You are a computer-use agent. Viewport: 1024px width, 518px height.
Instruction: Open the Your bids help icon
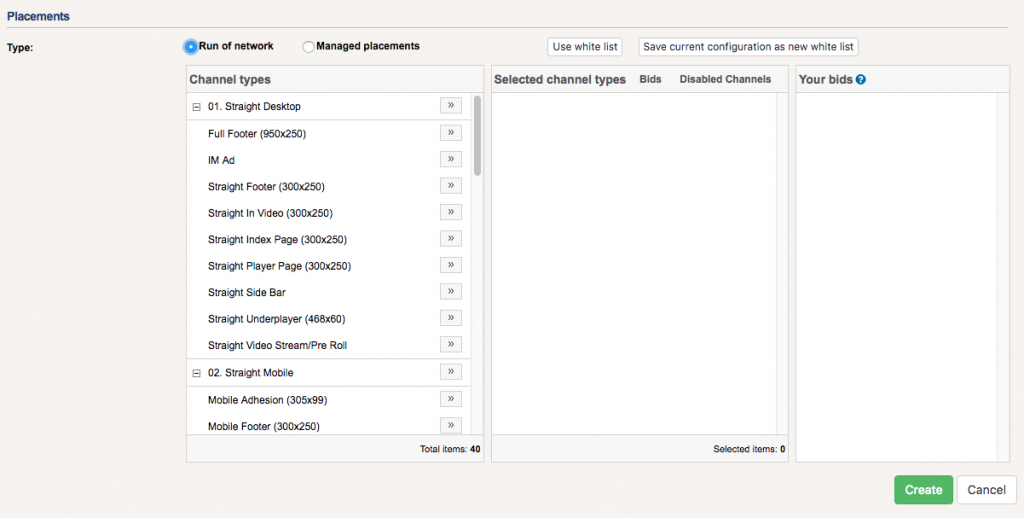(860, 80)
